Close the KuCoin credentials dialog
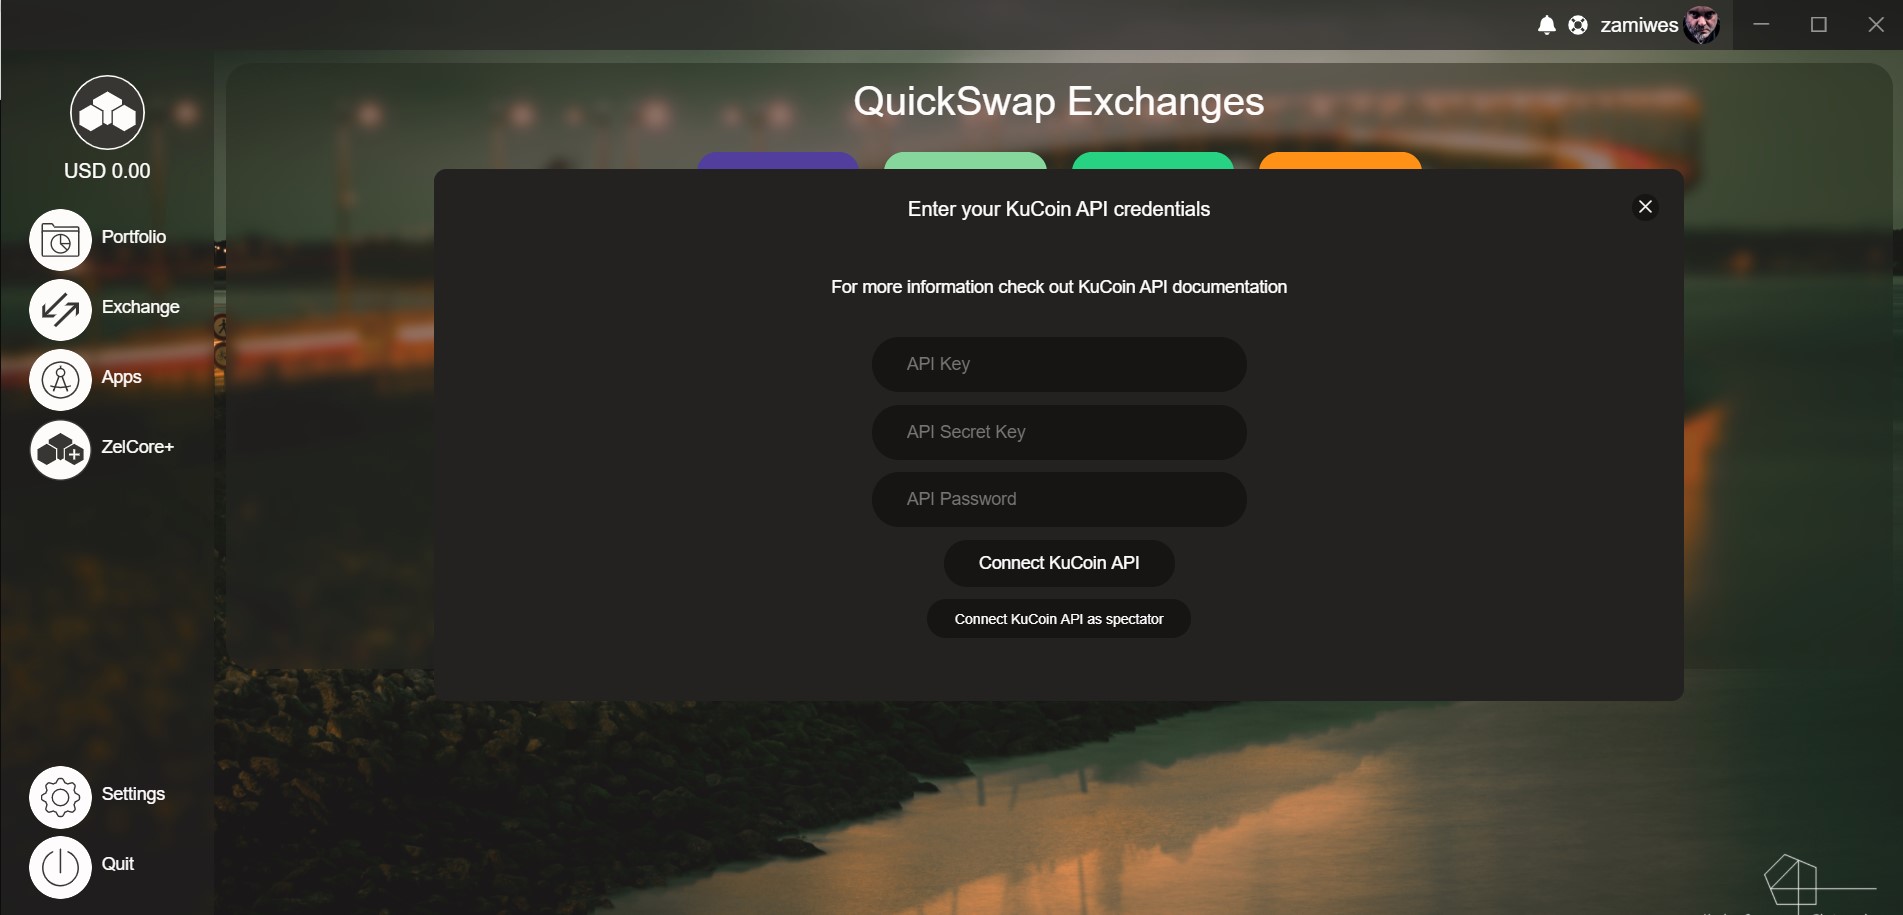 coord(1645,207)
